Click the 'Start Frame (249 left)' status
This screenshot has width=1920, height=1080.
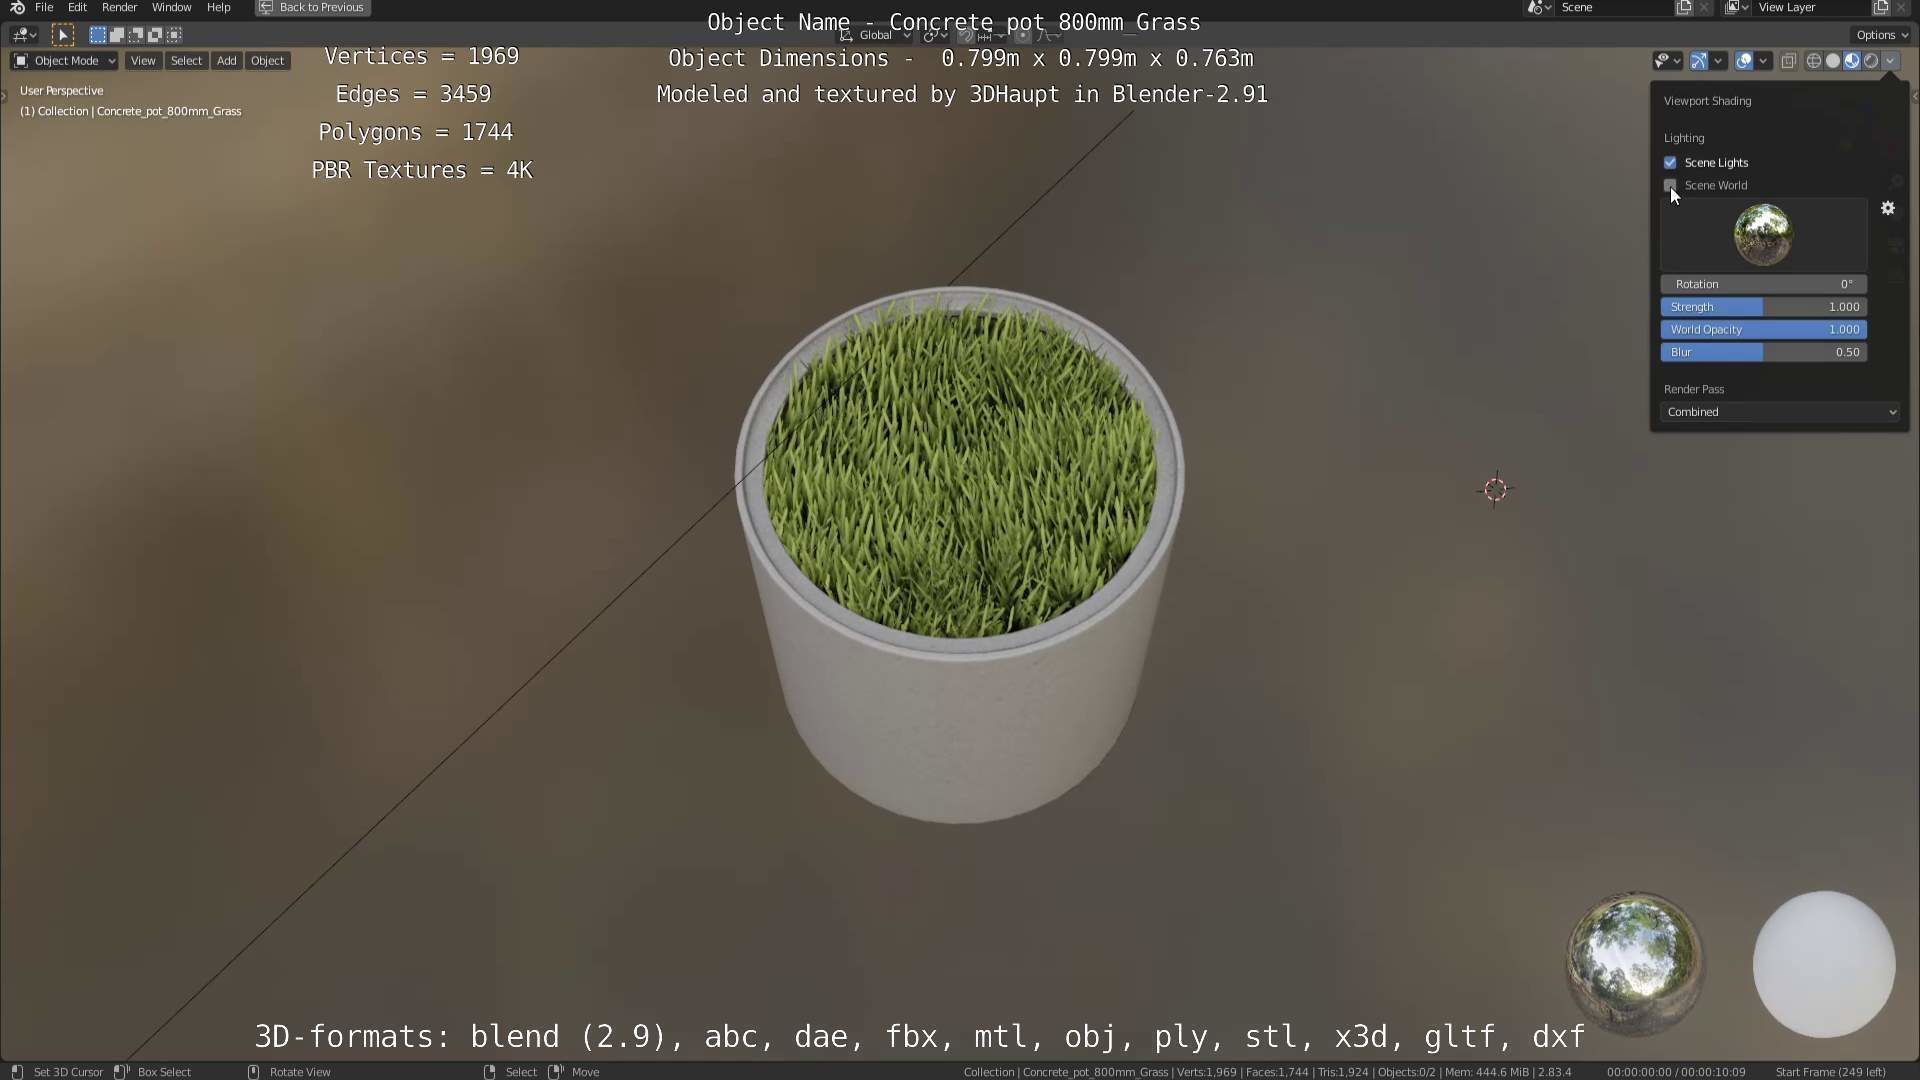pyautogui.click(x=1830, y=1072)
